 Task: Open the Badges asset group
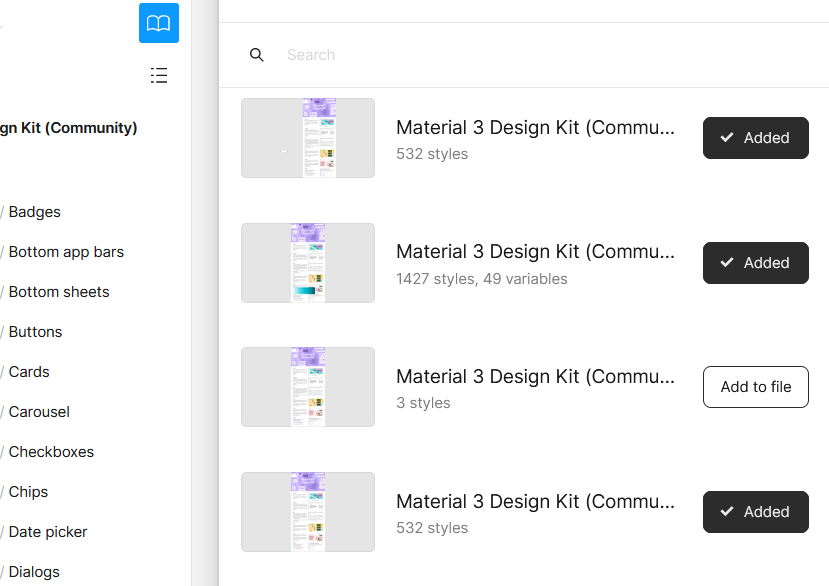click(x=34, y=212)
